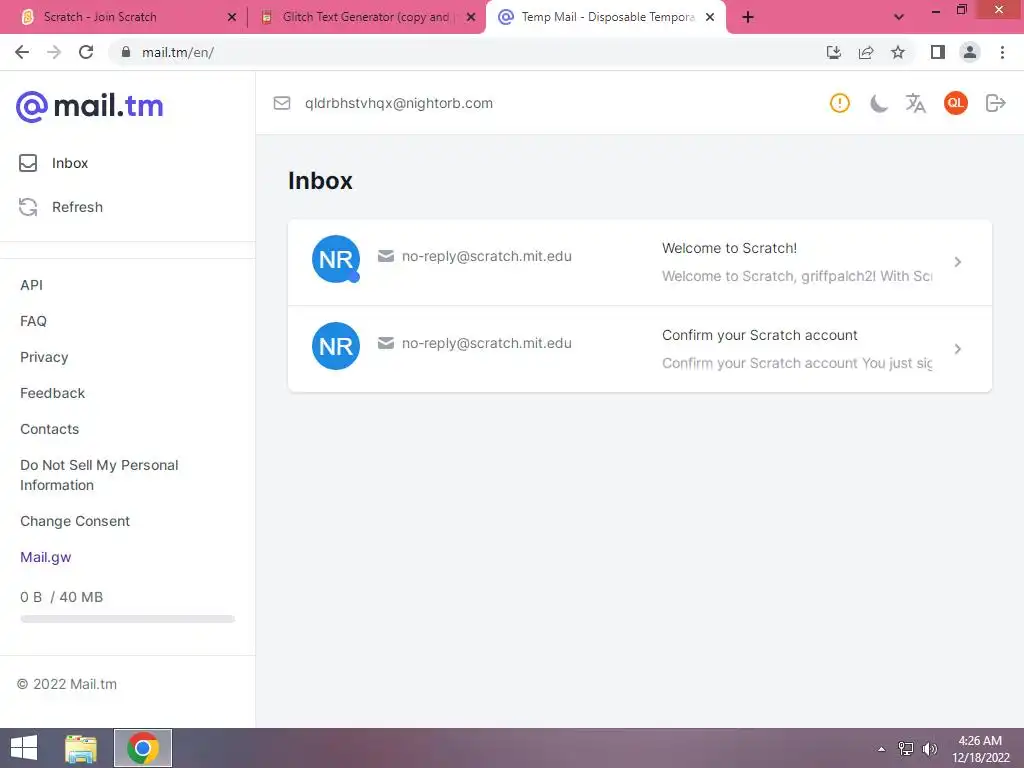The image size is (1024, 768).
Task: Open the Chrome profile button
Action: tap(970, 52)
